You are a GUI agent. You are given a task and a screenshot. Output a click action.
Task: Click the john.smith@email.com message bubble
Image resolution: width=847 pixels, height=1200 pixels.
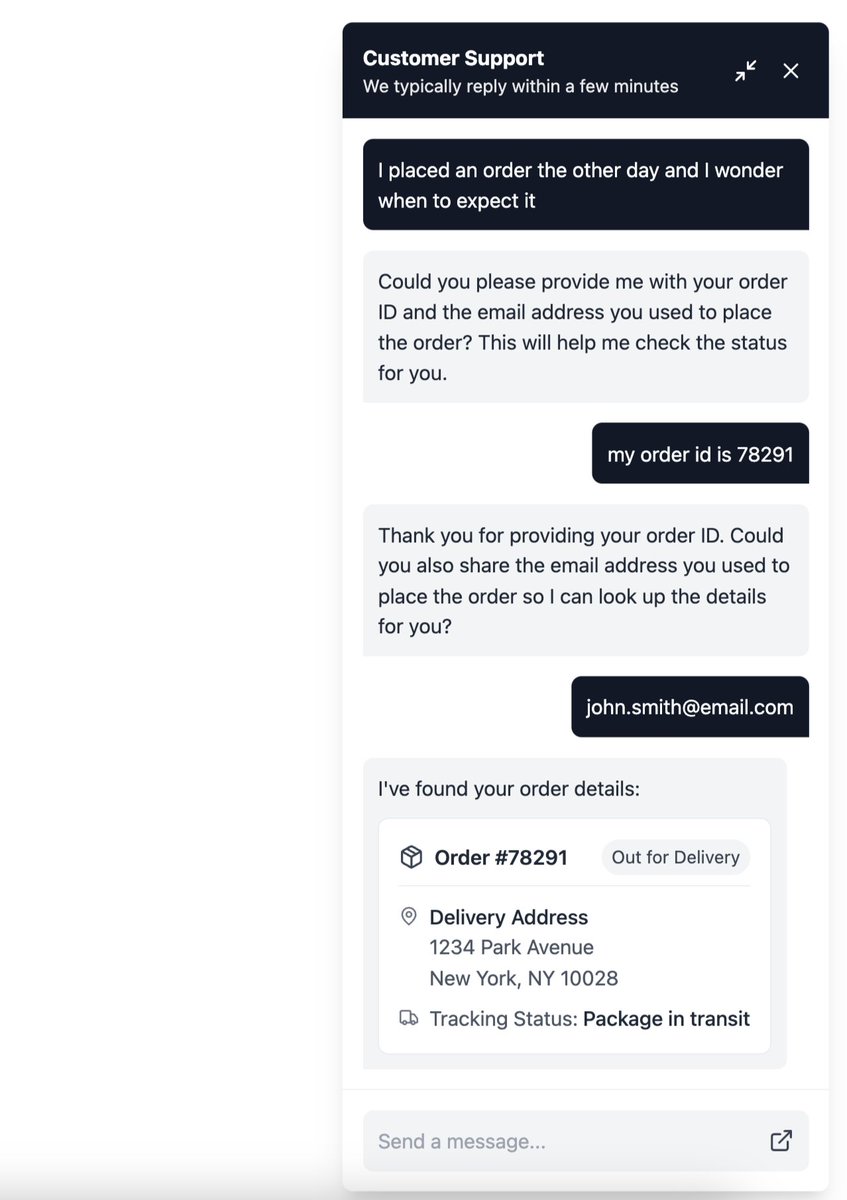click(690, 707)
